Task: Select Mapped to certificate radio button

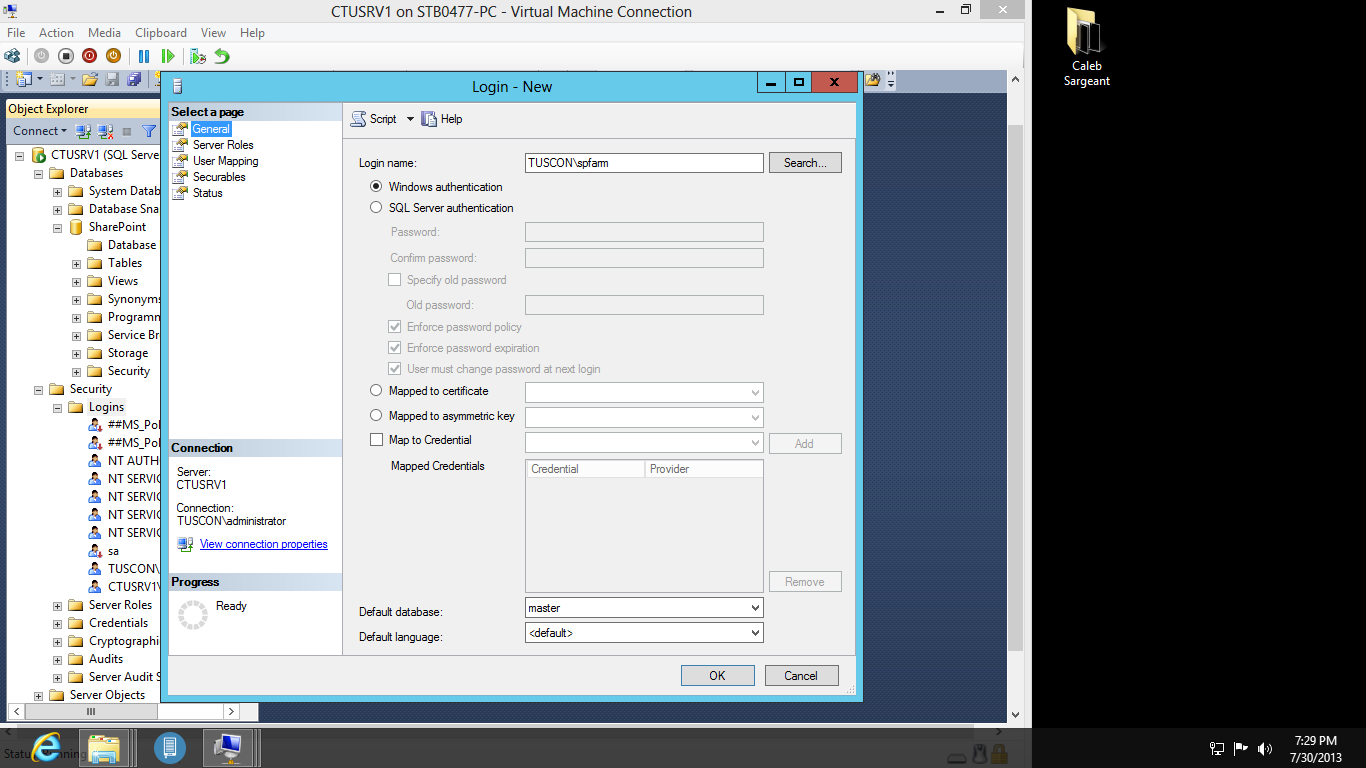Action: pos(376,391)
